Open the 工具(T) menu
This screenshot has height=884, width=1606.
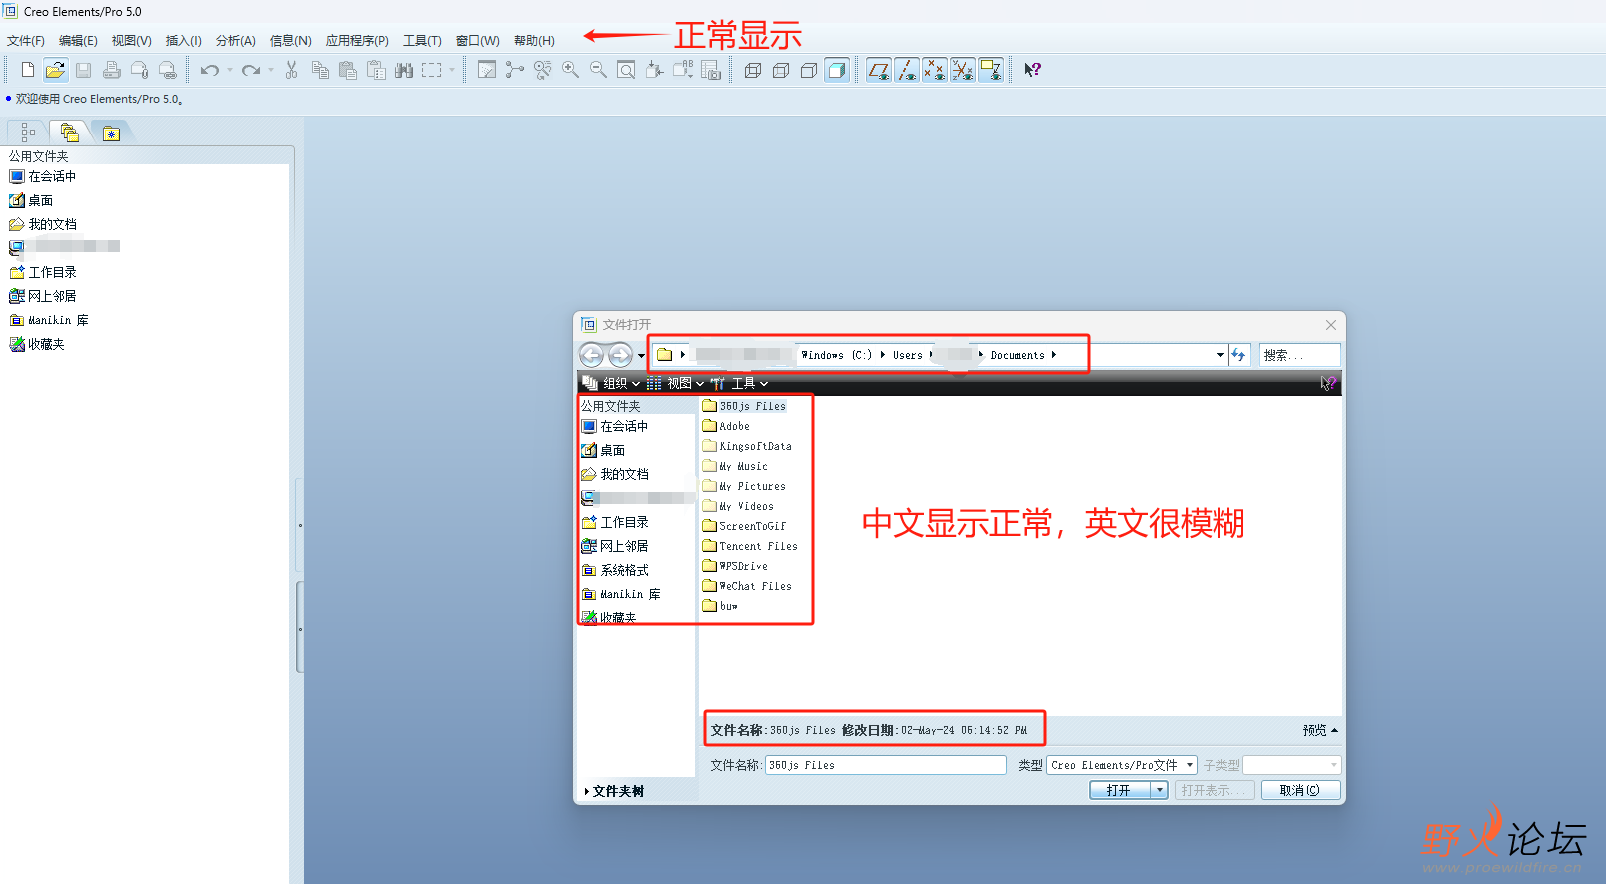[x=422, y=41]
